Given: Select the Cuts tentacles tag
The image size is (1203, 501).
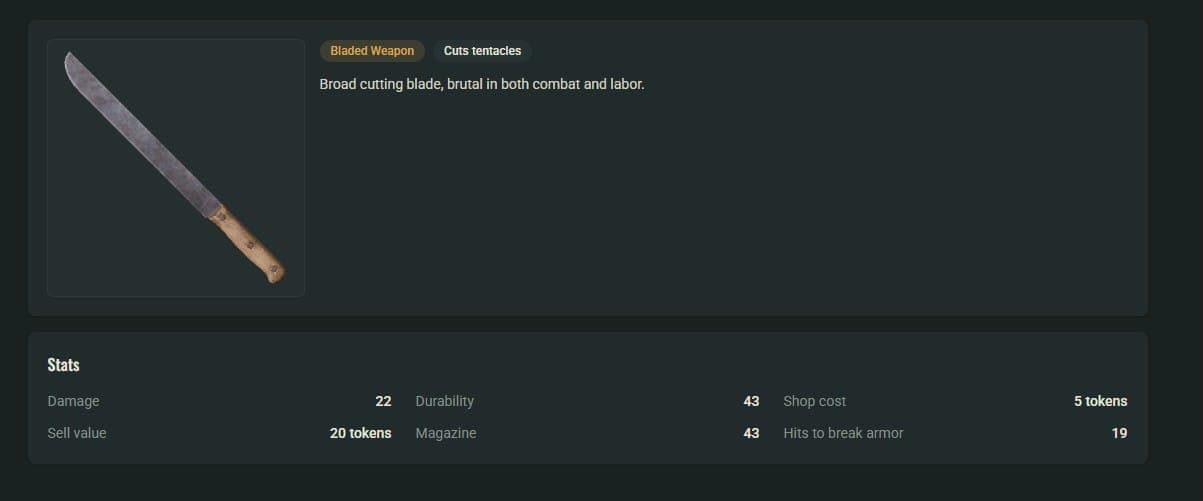Looking at the screenshot, I should 482,51.
